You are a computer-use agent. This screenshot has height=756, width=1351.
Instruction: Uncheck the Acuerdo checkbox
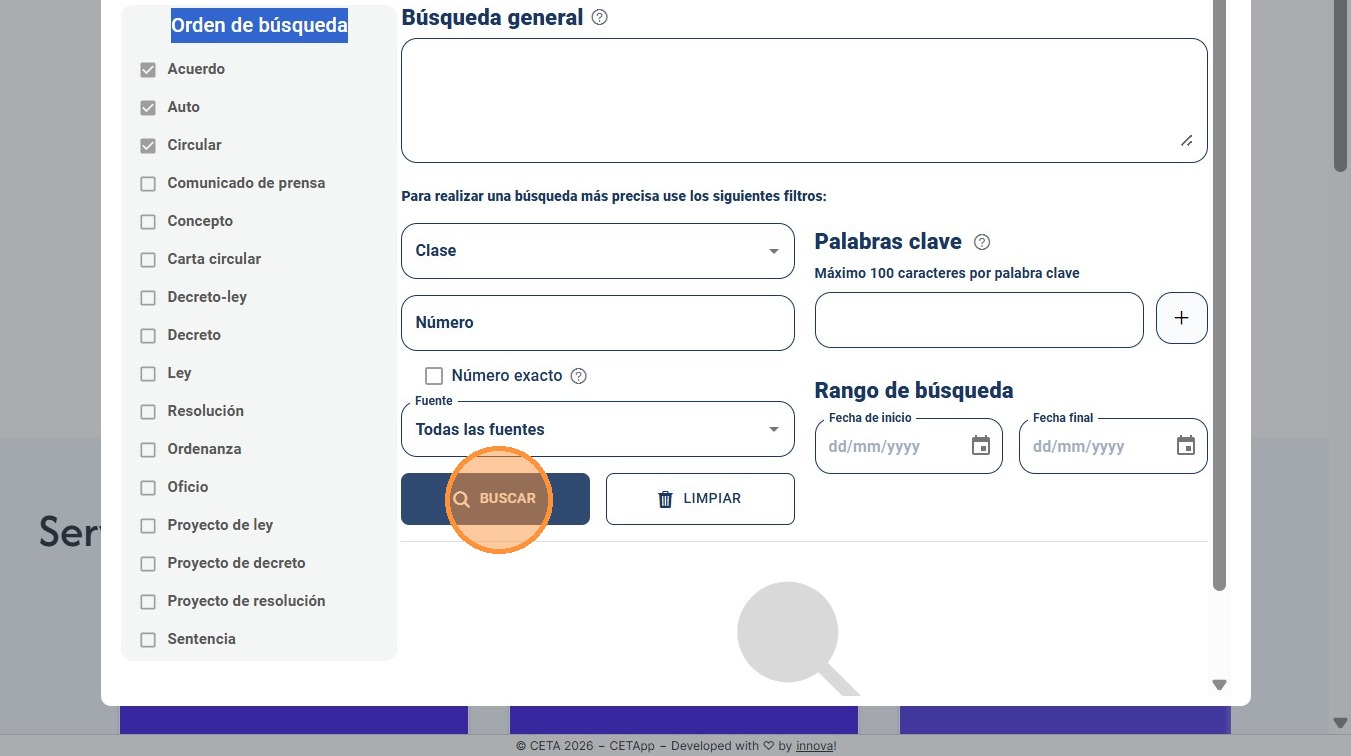[148, 70]
